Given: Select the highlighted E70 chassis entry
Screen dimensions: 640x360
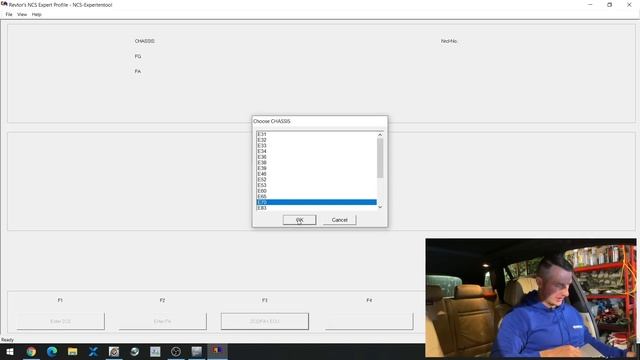Looking at the screenshot, I should click(316, 202).
